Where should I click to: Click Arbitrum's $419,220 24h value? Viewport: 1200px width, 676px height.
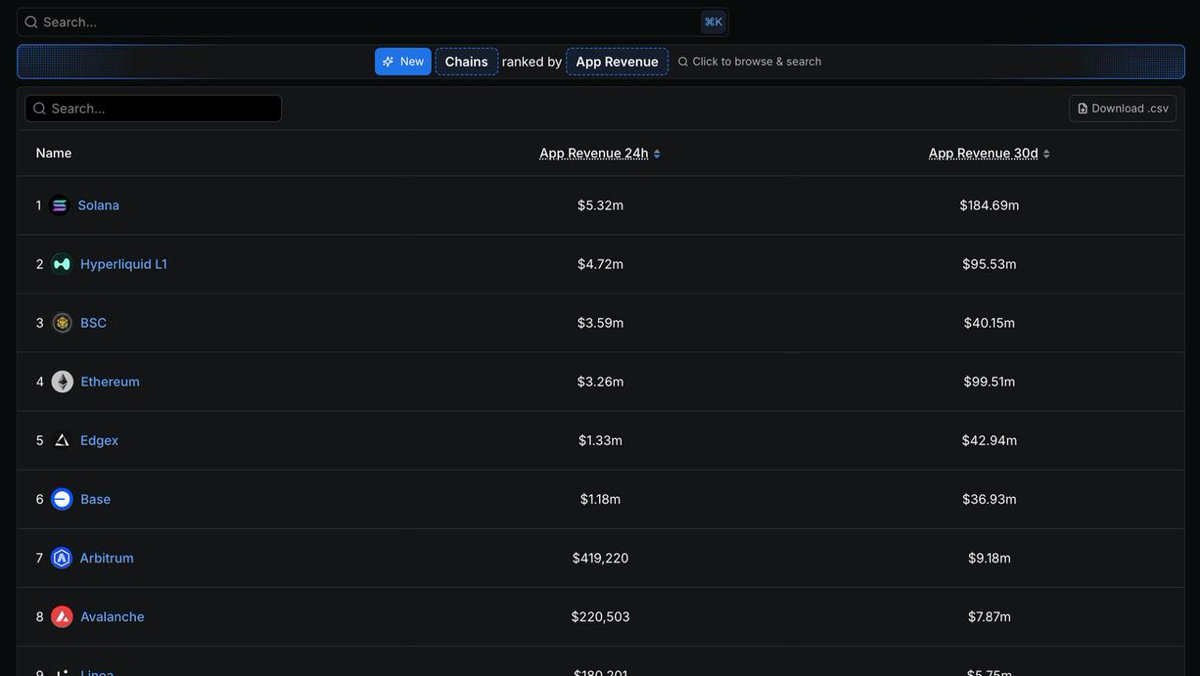pyautogui.click(x=600, y=558)
